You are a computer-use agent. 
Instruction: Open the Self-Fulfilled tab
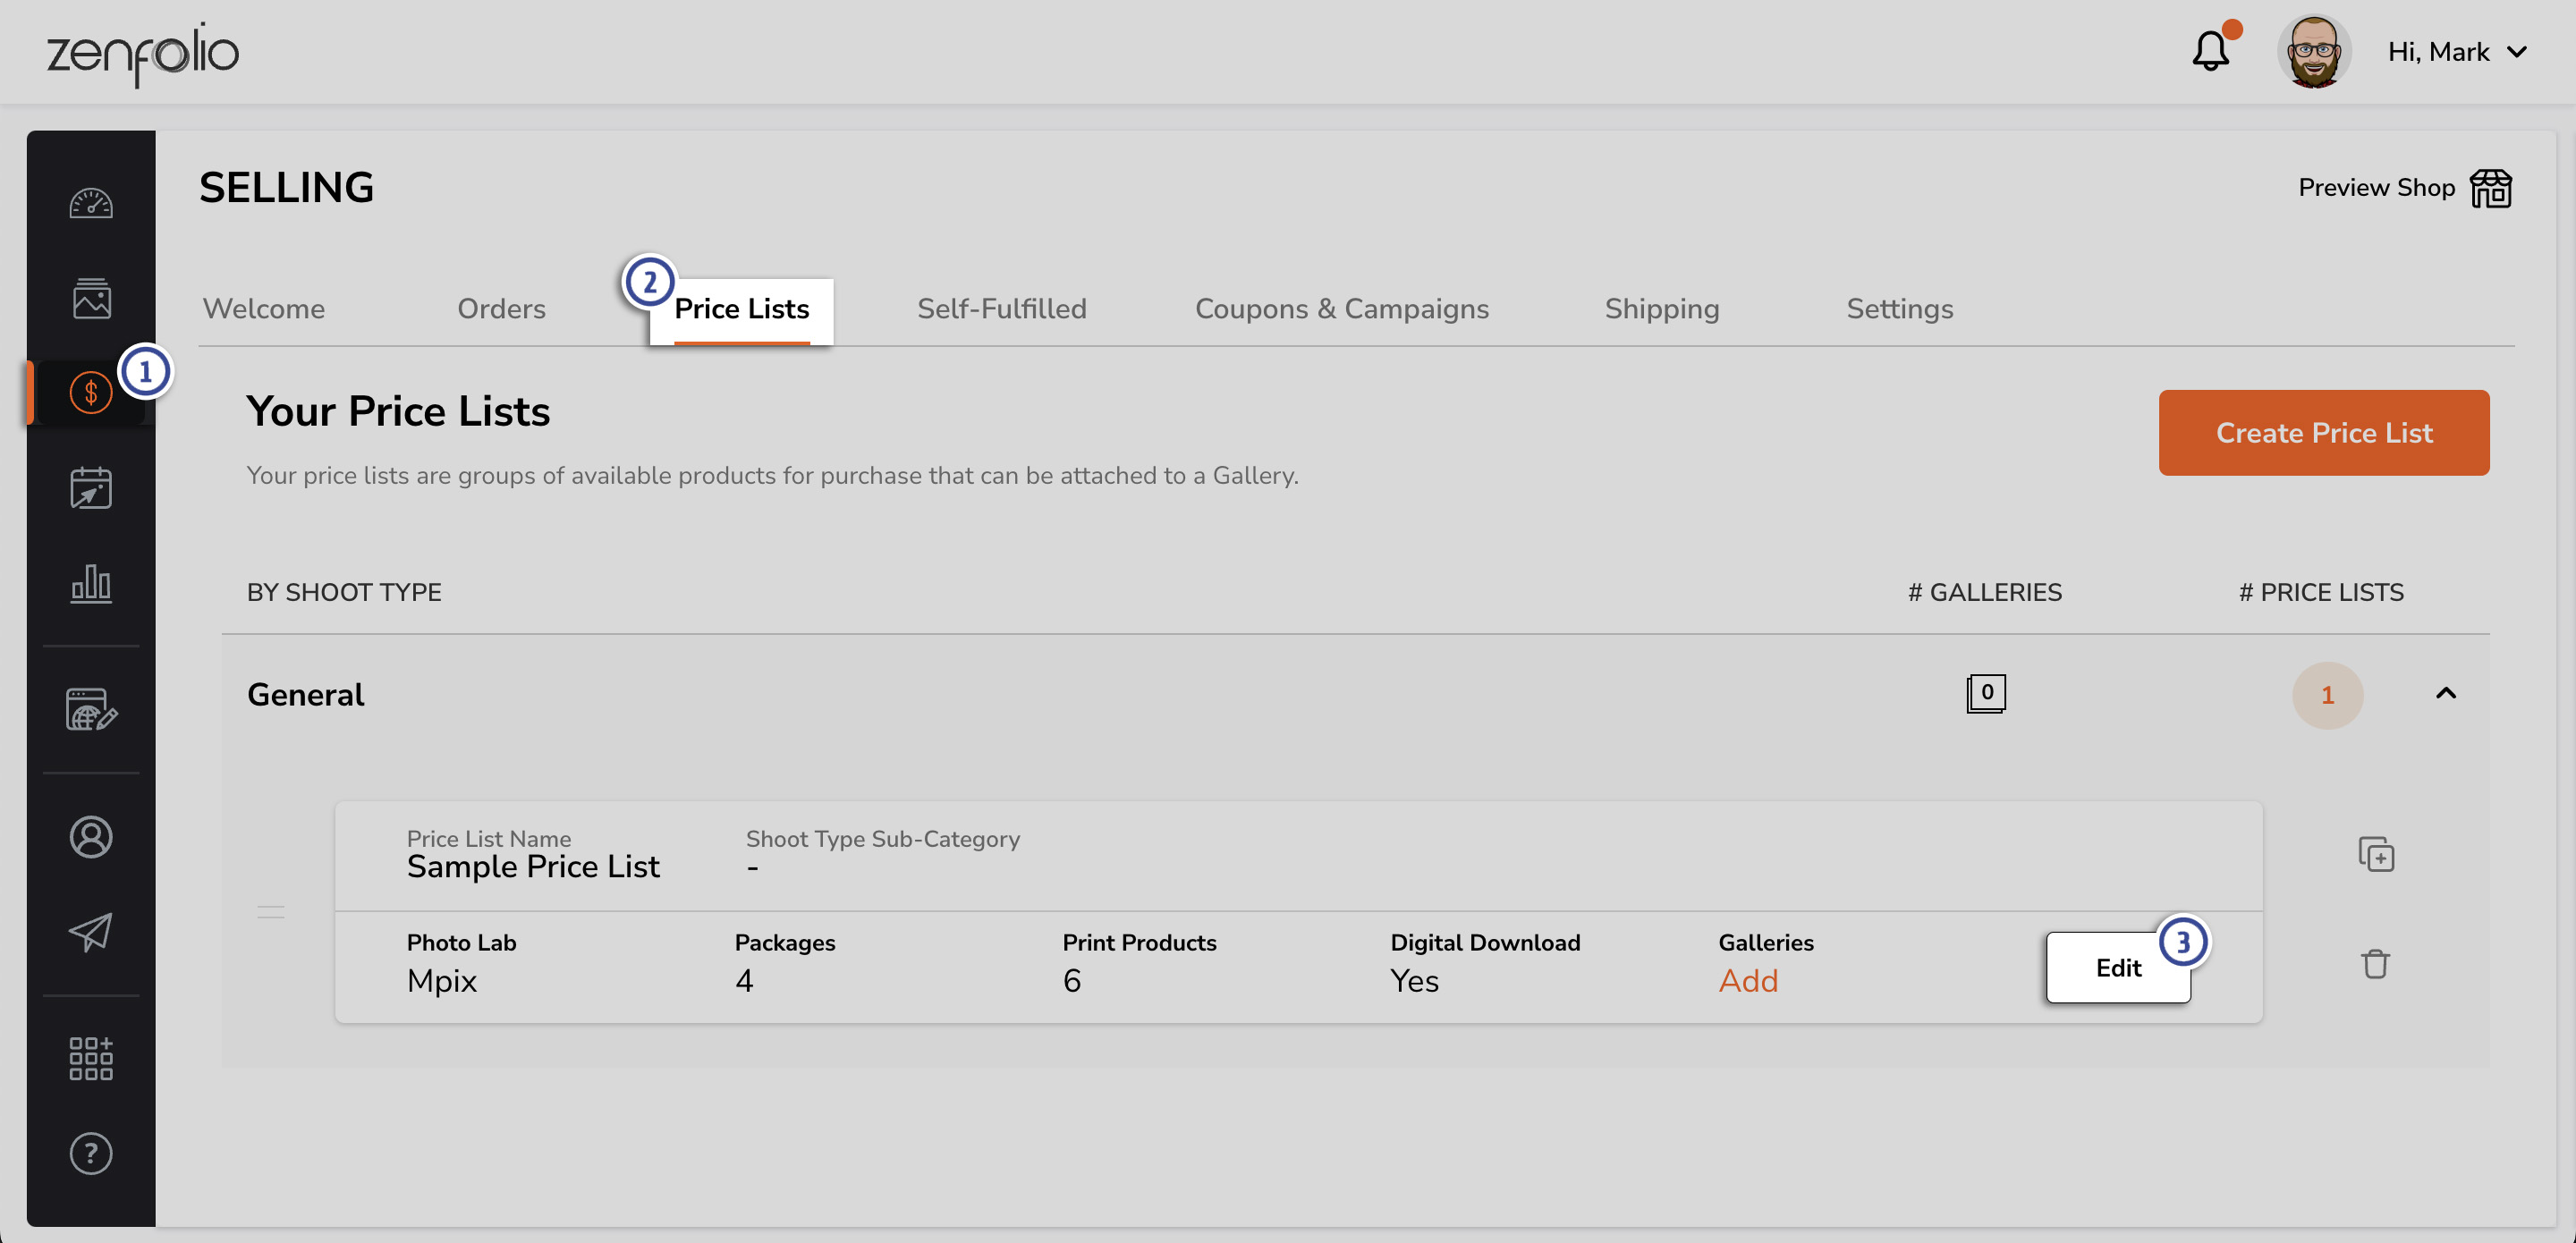coord(1001,309)
